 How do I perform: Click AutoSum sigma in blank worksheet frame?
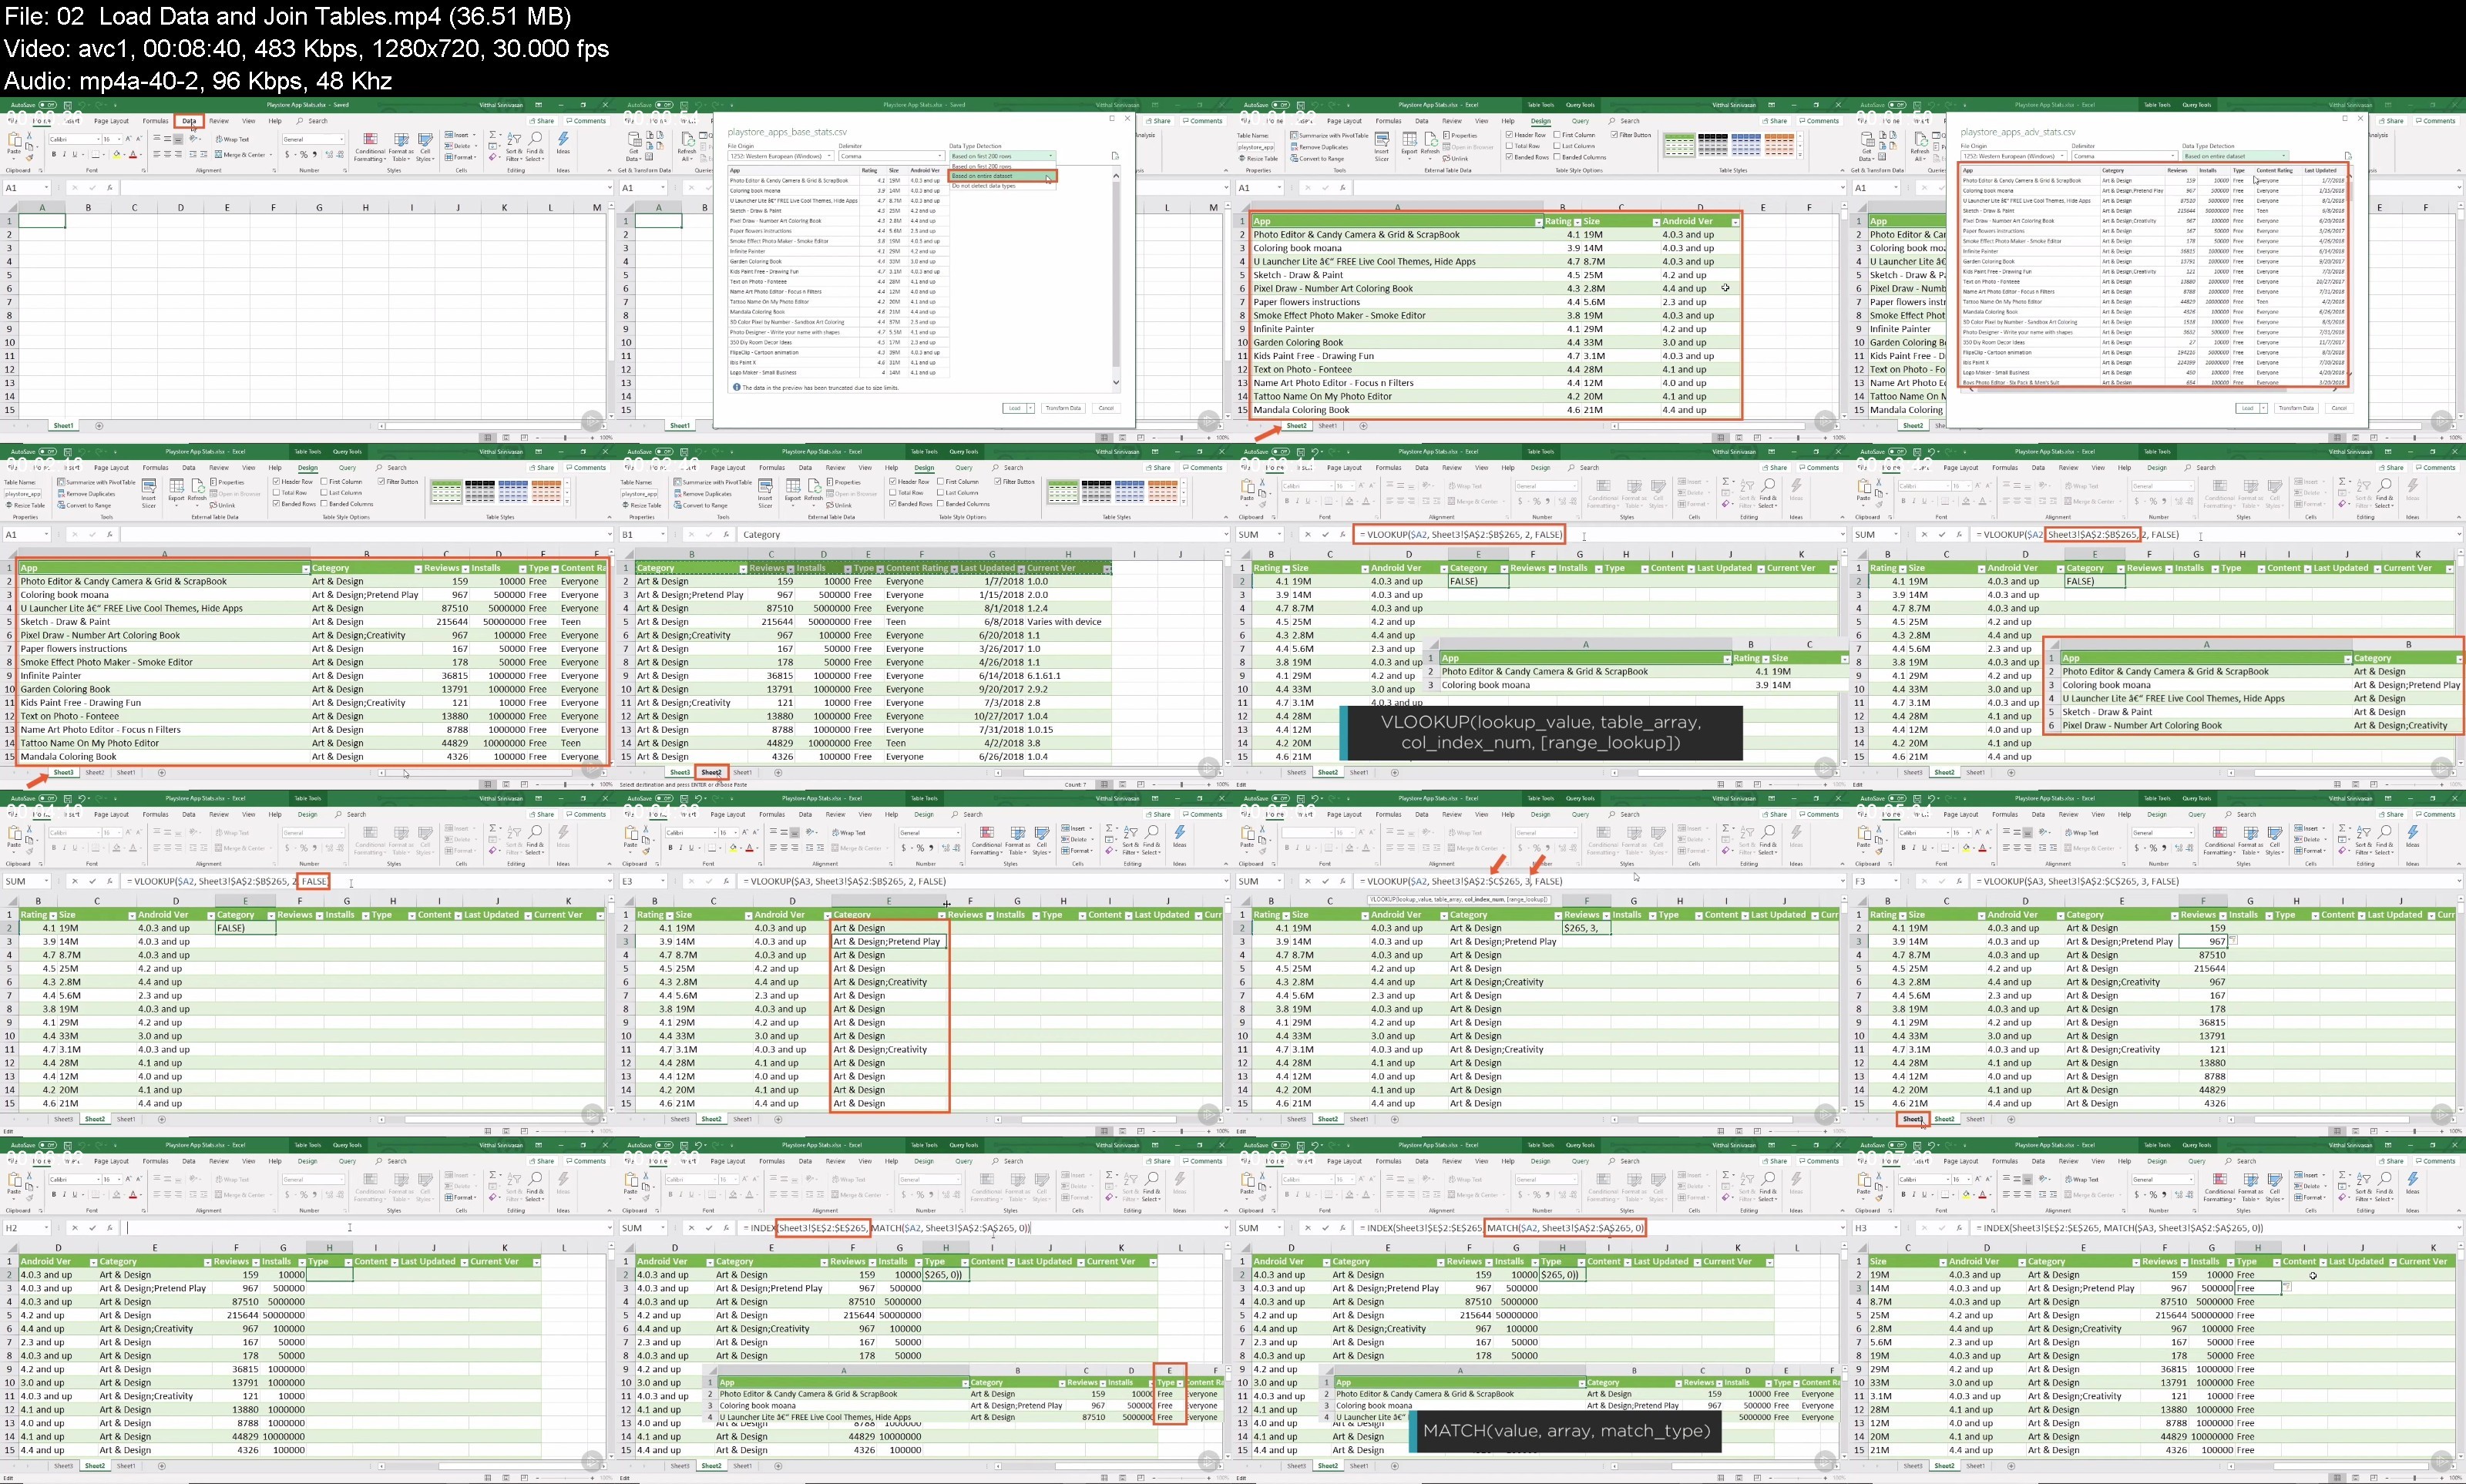(x=493, y=135)
